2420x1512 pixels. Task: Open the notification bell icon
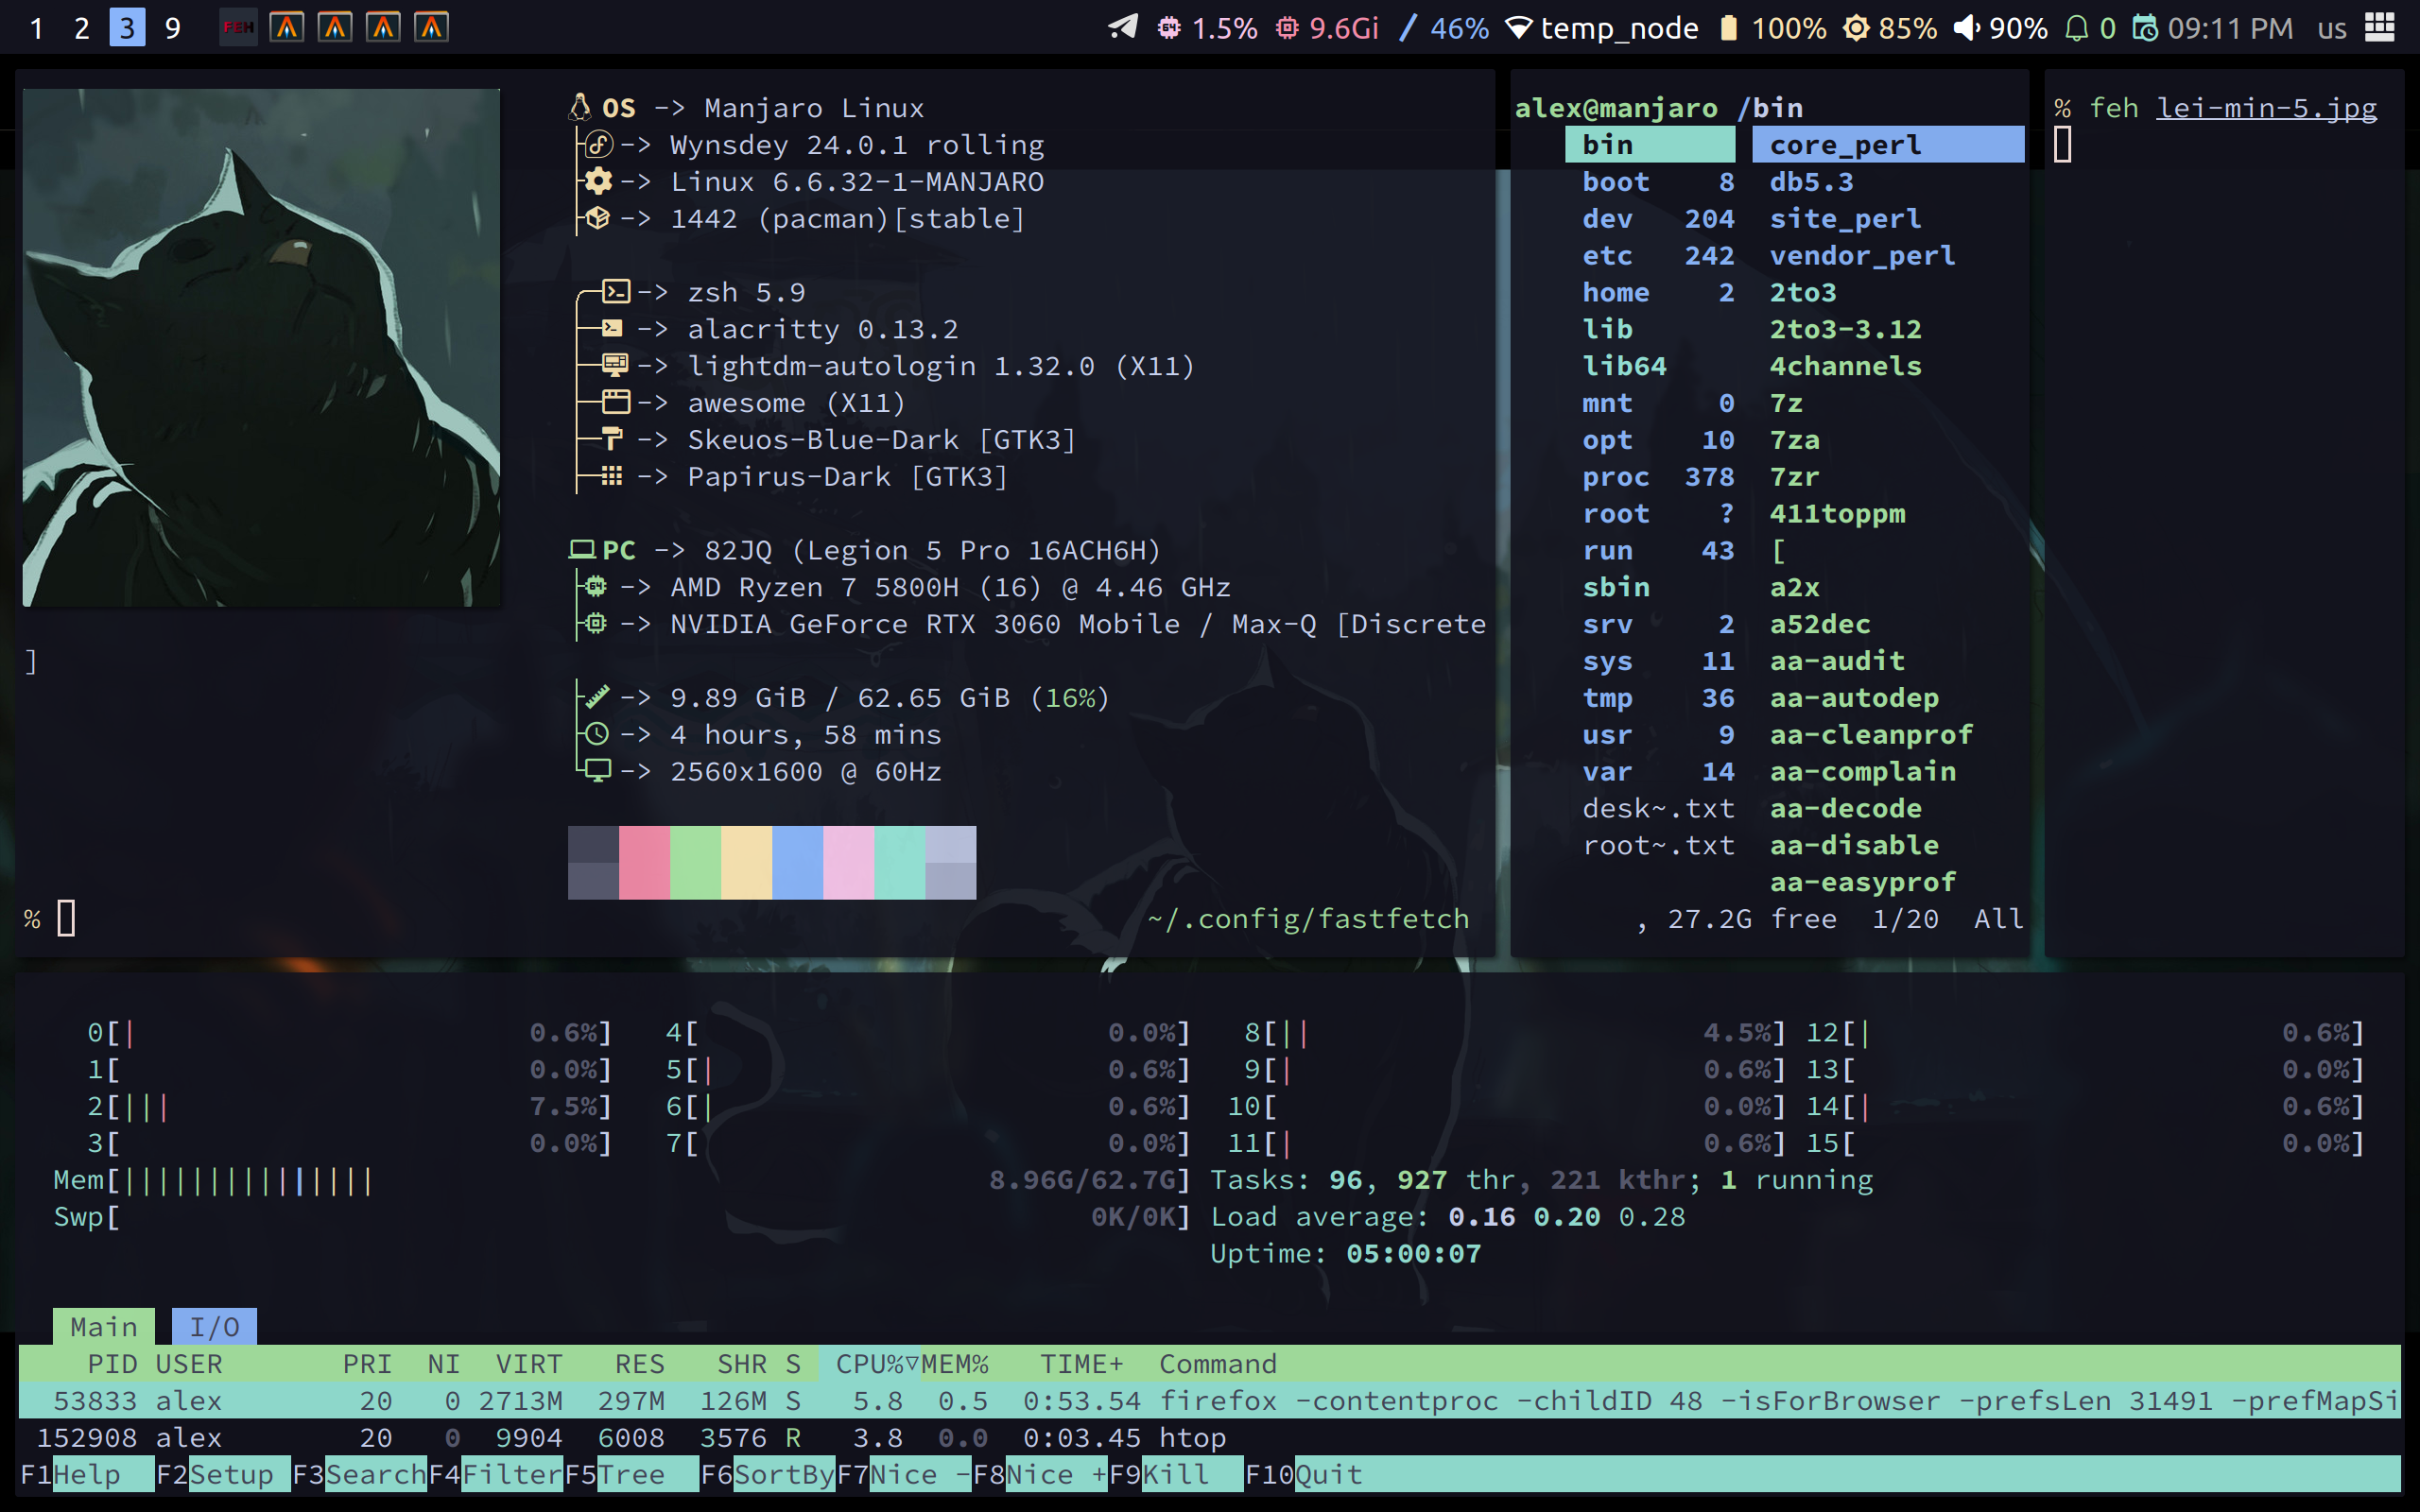tap(2077, 27)
